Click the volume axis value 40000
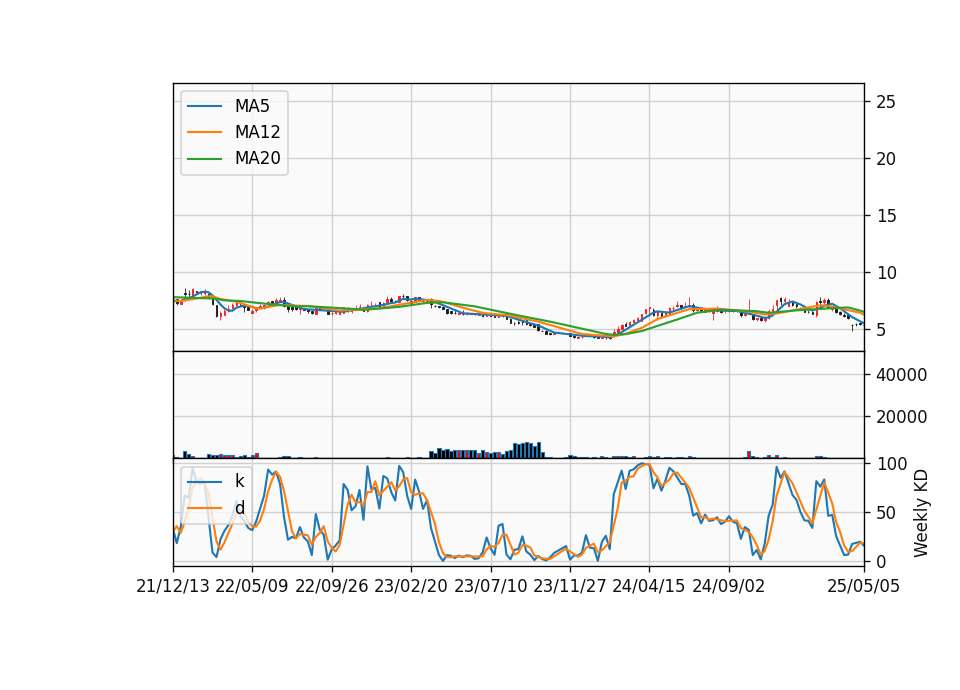Screen dimensions: 960x690 pos(901,375)
